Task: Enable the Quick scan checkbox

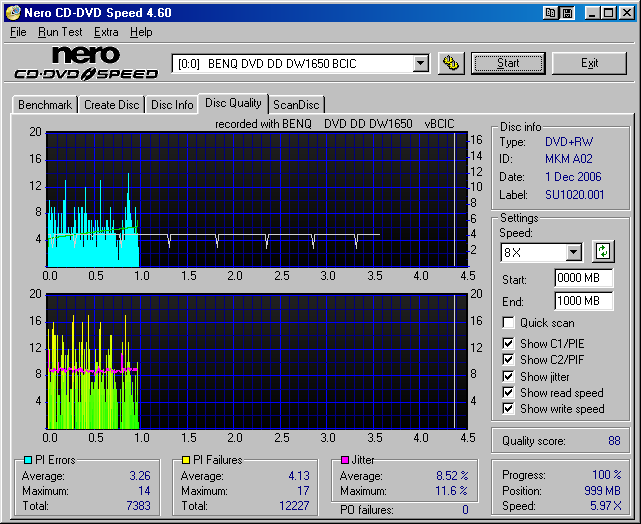Action: (x=508, y=323)
